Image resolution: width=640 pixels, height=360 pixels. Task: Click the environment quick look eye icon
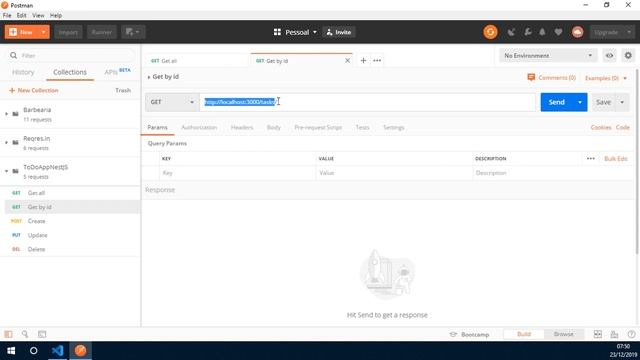click(x=609, y=56)
